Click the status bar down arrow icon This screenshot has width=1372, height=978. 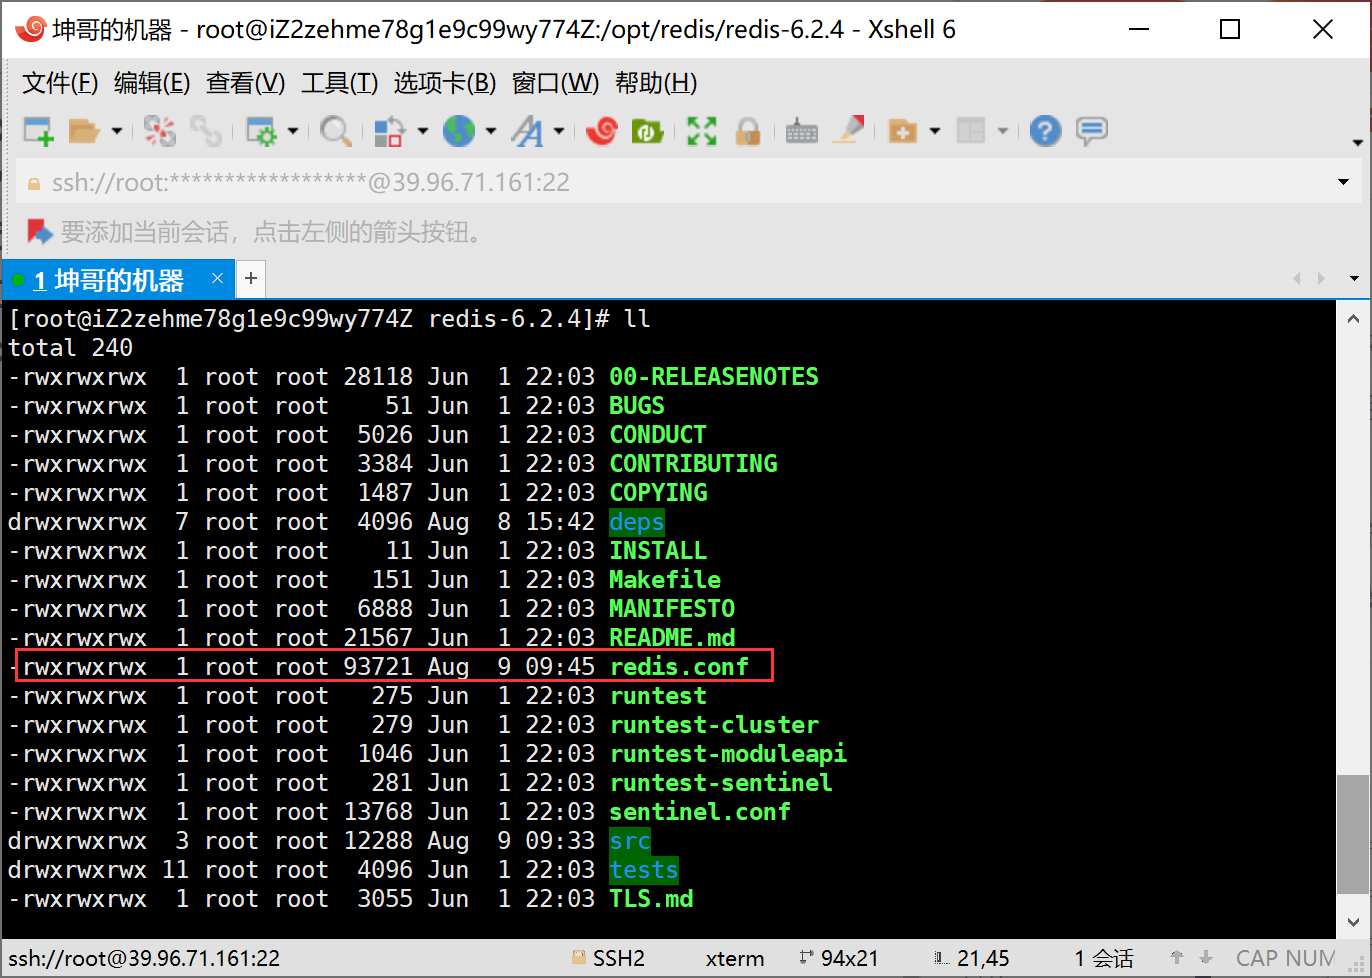[1206, 958]
